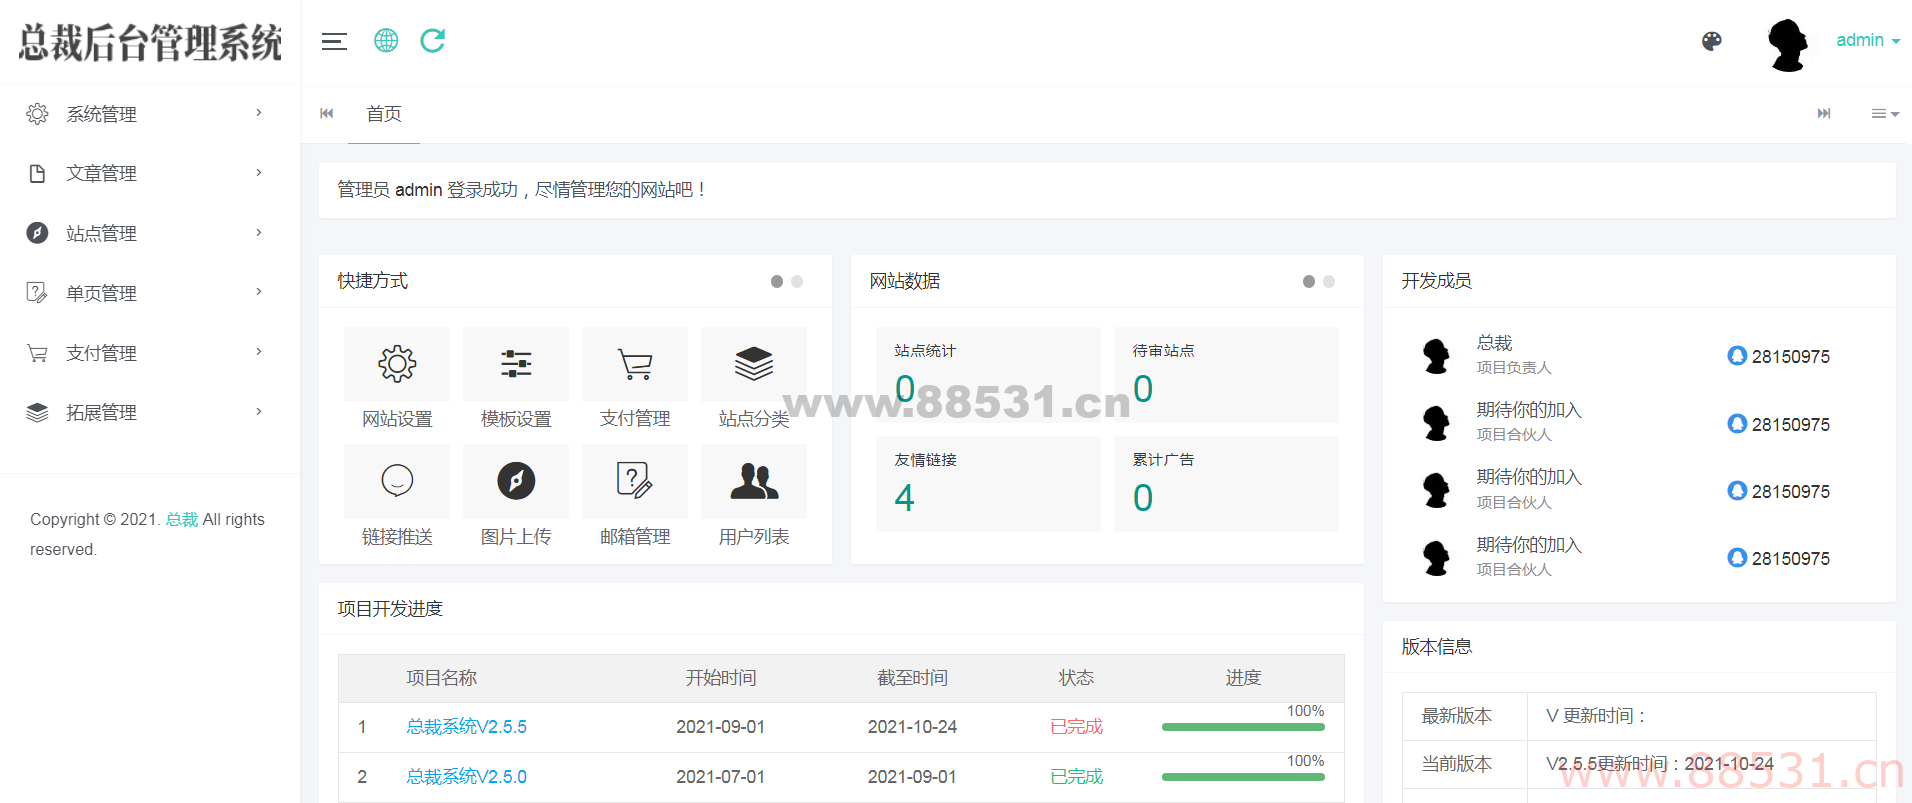Click the green refresh icon
Viewport: 1912px width, 803px height.
[433, 41]
